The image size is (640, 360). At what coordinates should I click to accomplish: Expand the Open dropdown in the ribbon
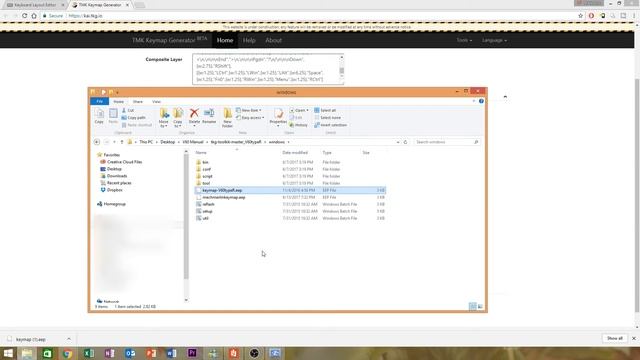pyautogui.click(x=299, y=110)
